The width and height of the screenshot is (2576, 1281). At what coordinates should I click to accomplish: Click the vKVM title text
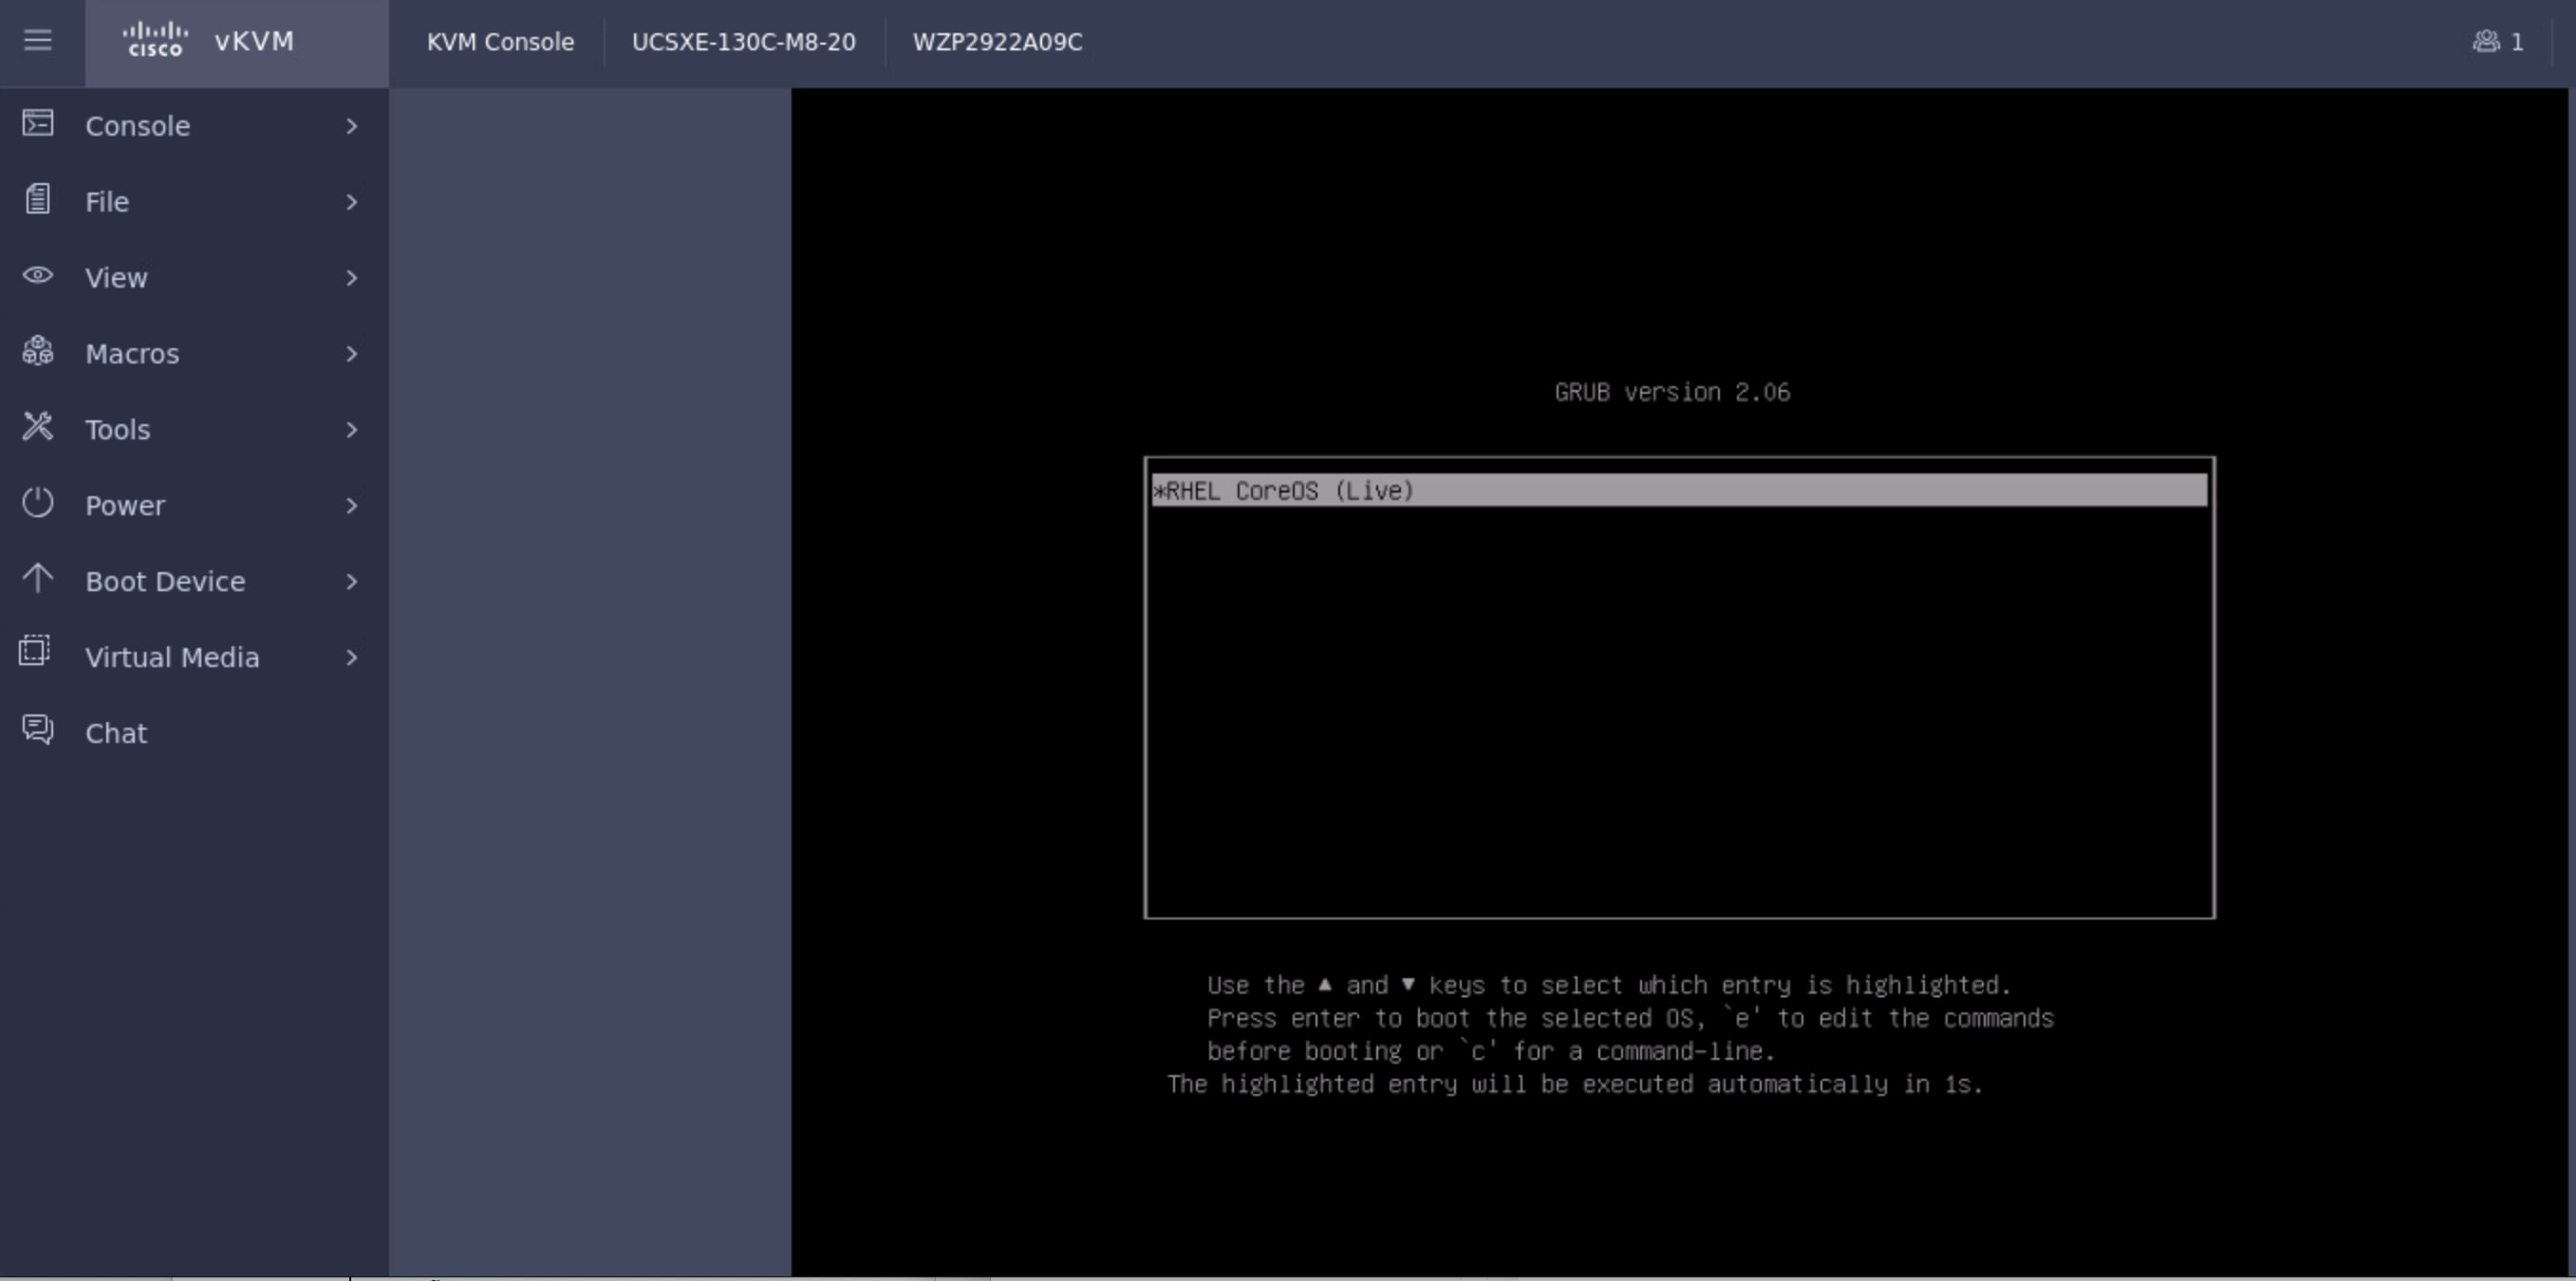point(254,42)
